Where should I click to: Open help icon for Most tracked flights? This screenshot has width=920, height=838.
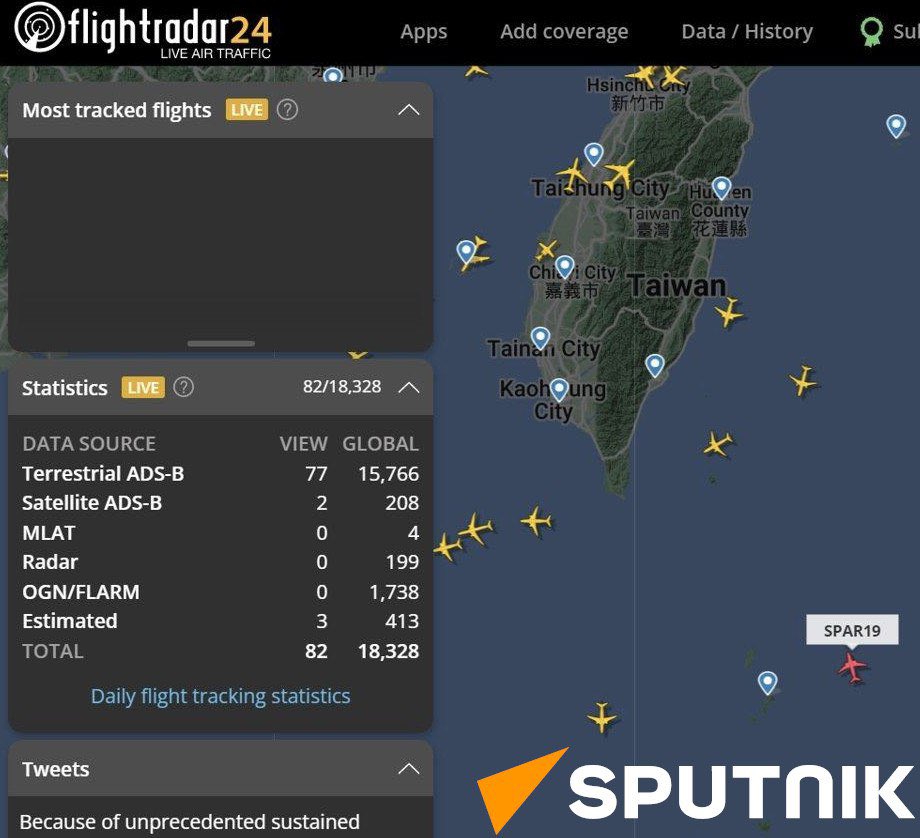tap(287, 110)
